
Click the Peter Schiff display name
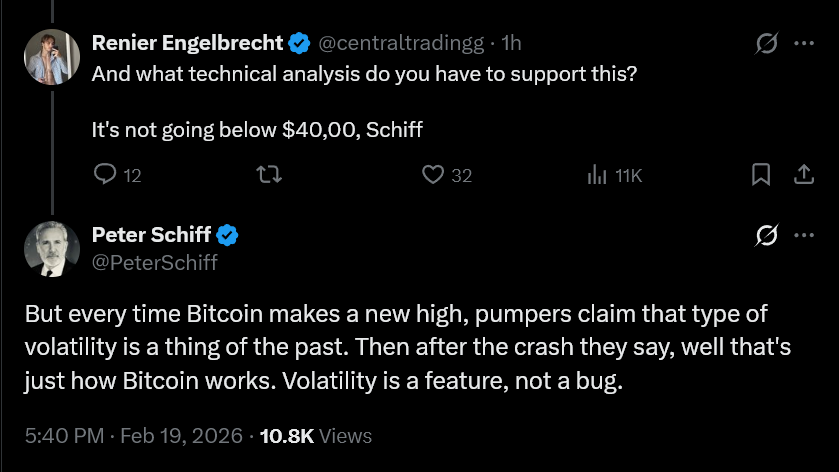(x=151, y=235)
